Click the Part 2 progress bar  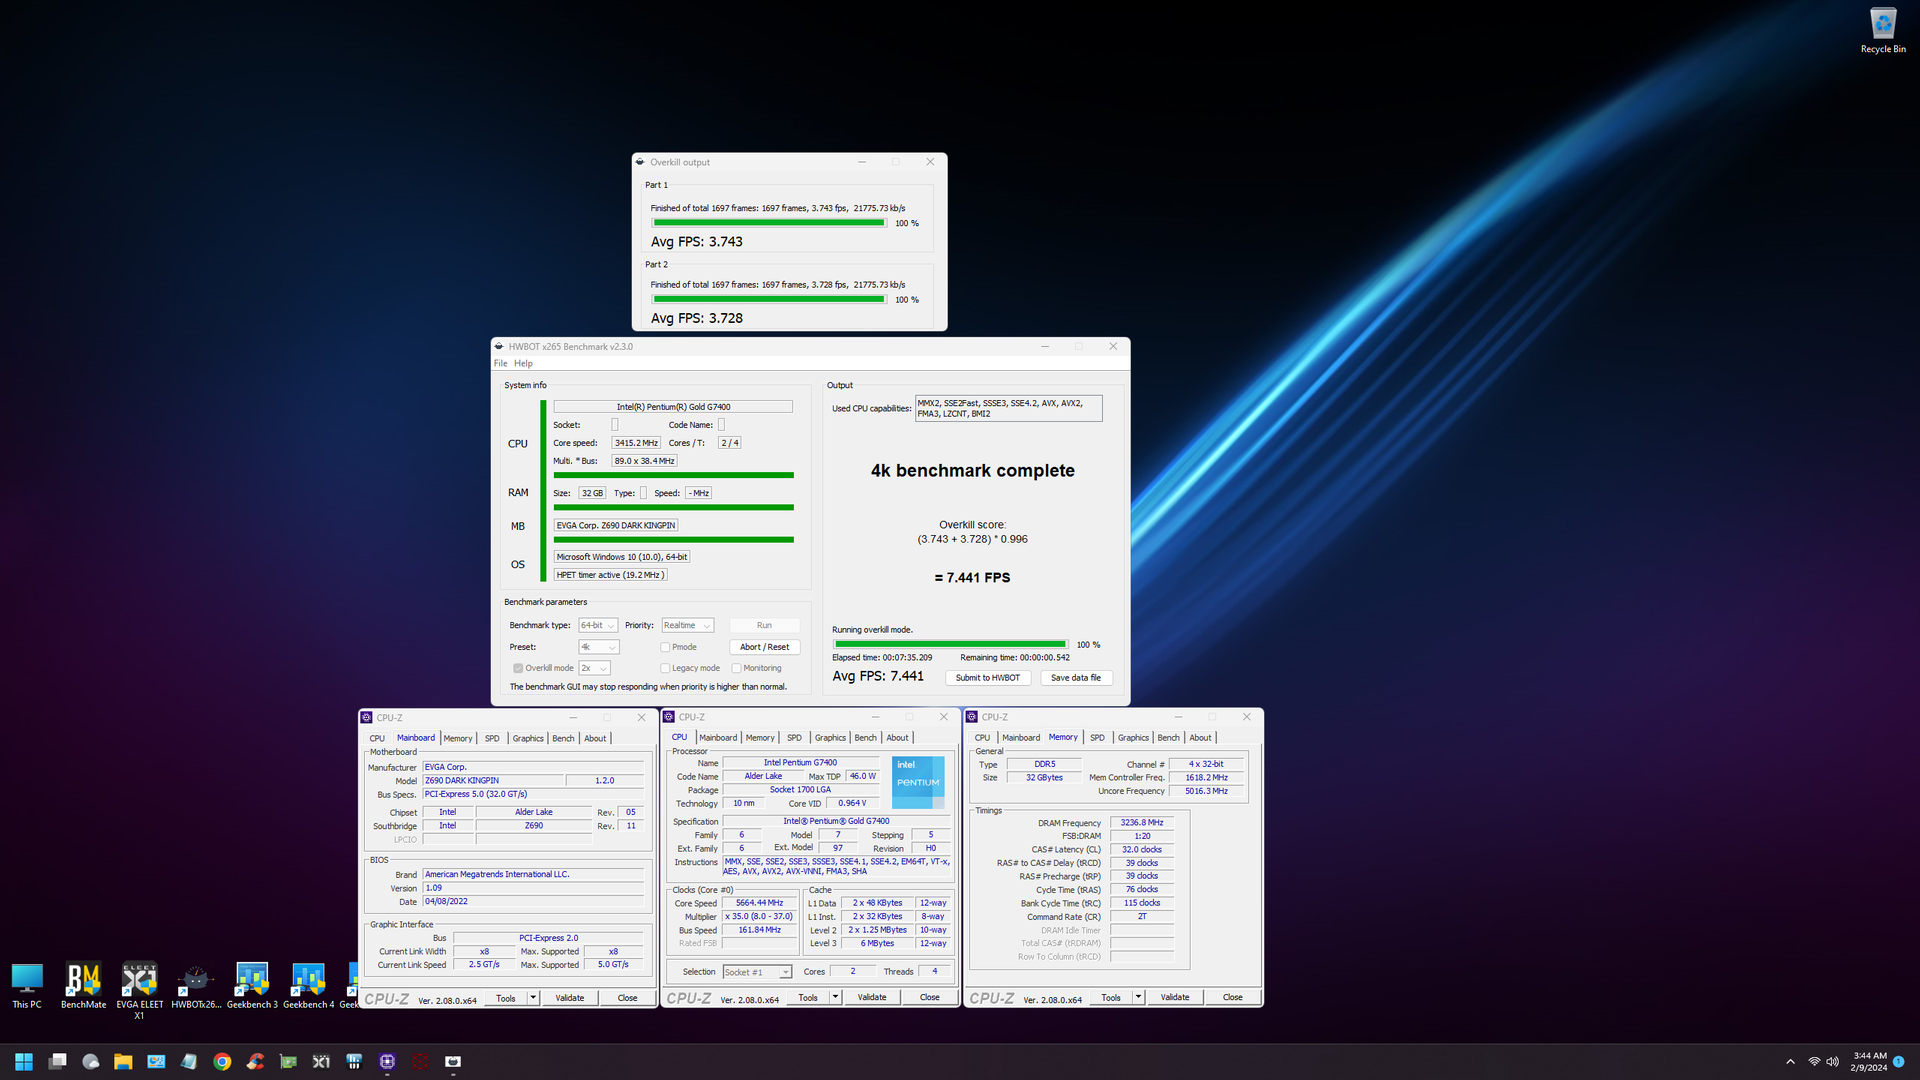(x=768, y=299)
